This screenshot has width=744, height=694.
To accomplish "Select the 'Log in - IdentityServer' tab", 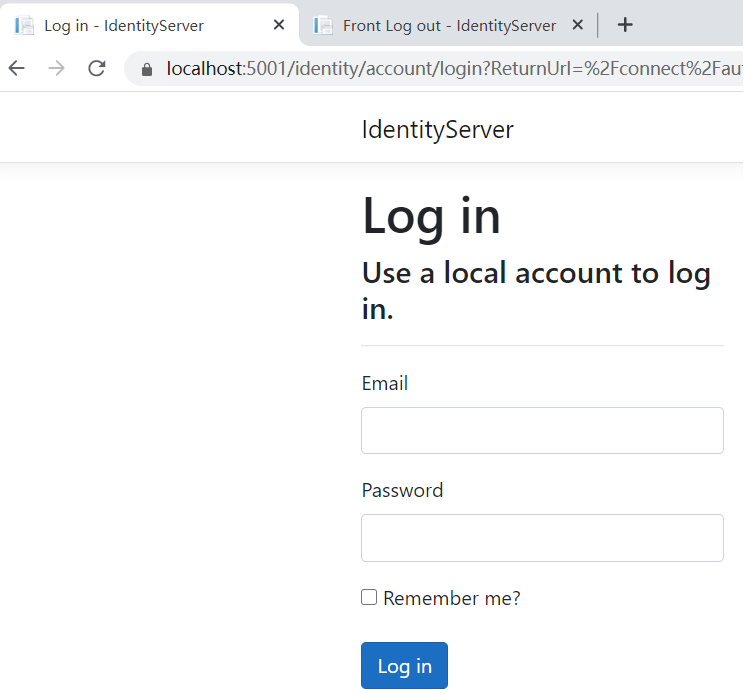I will tap(149, 25).
